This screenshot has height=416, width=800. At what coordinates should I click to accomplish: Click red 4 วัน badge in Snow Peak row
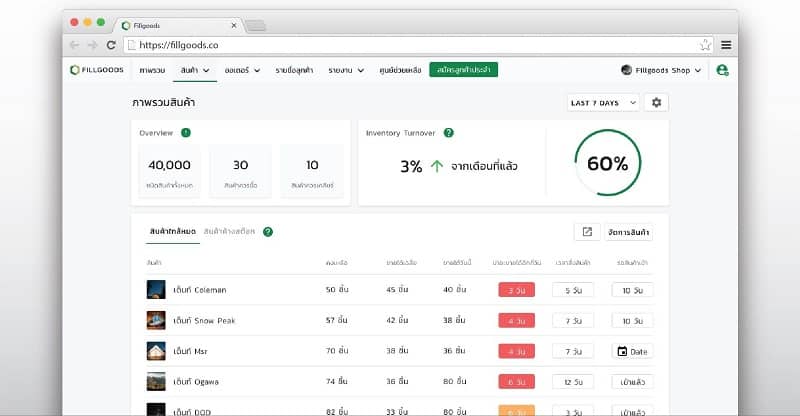[x=516, y=321]
